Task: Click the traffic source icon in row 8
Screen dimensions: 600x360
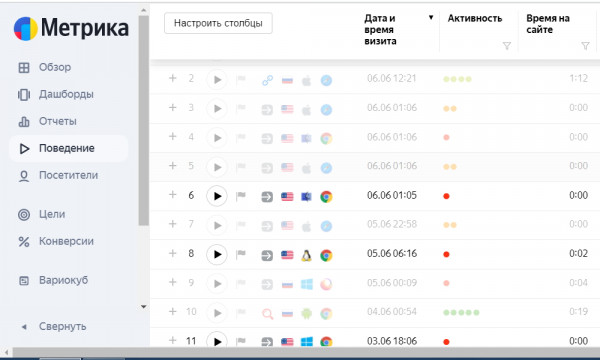Action: point(267,255)
